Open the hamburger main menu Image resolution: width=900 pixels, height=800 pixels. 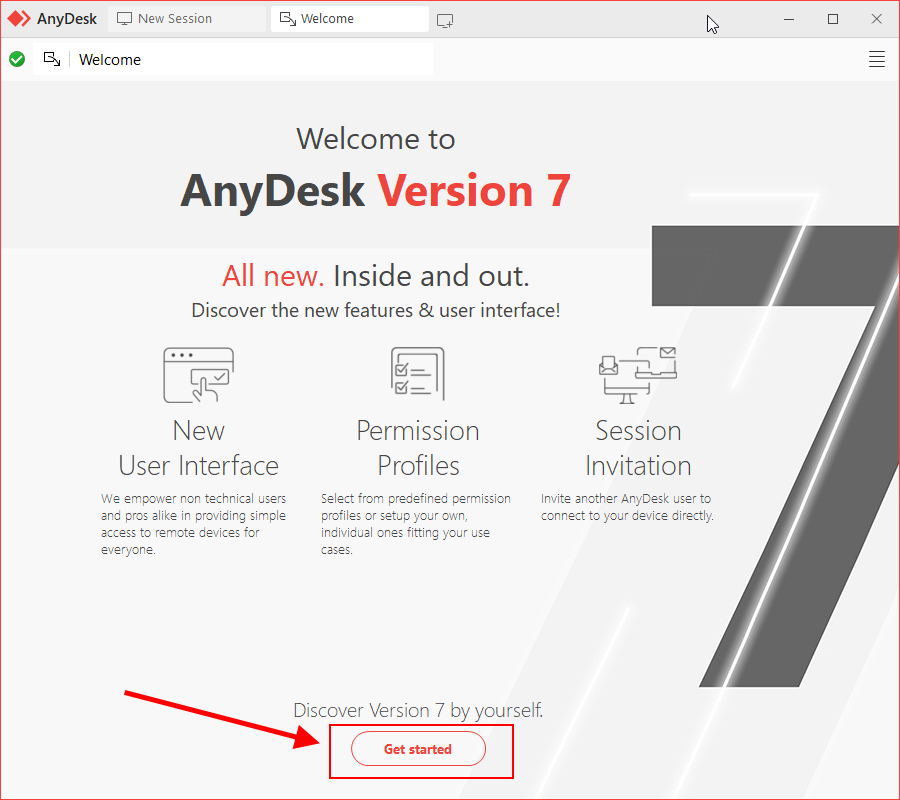tap(876, 59)
